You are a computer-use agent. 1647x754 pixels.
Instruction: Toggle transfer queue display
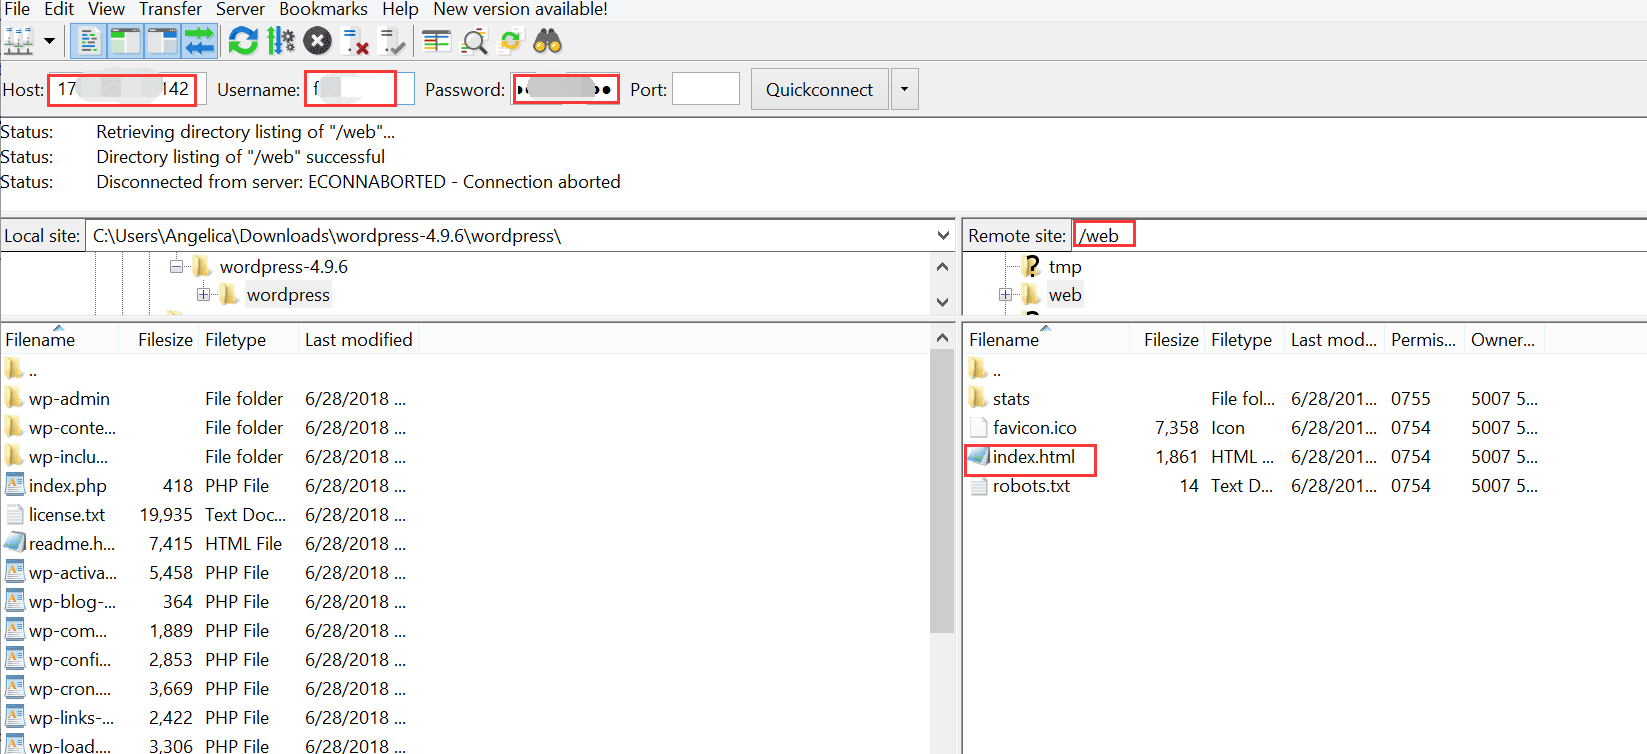(x=199, y=42)
